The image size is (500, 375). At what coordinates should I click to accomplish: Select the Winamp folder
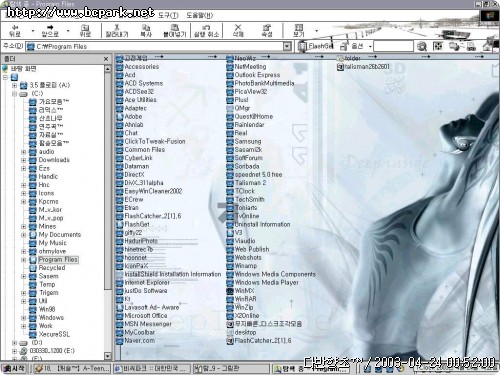pos(246,266)
